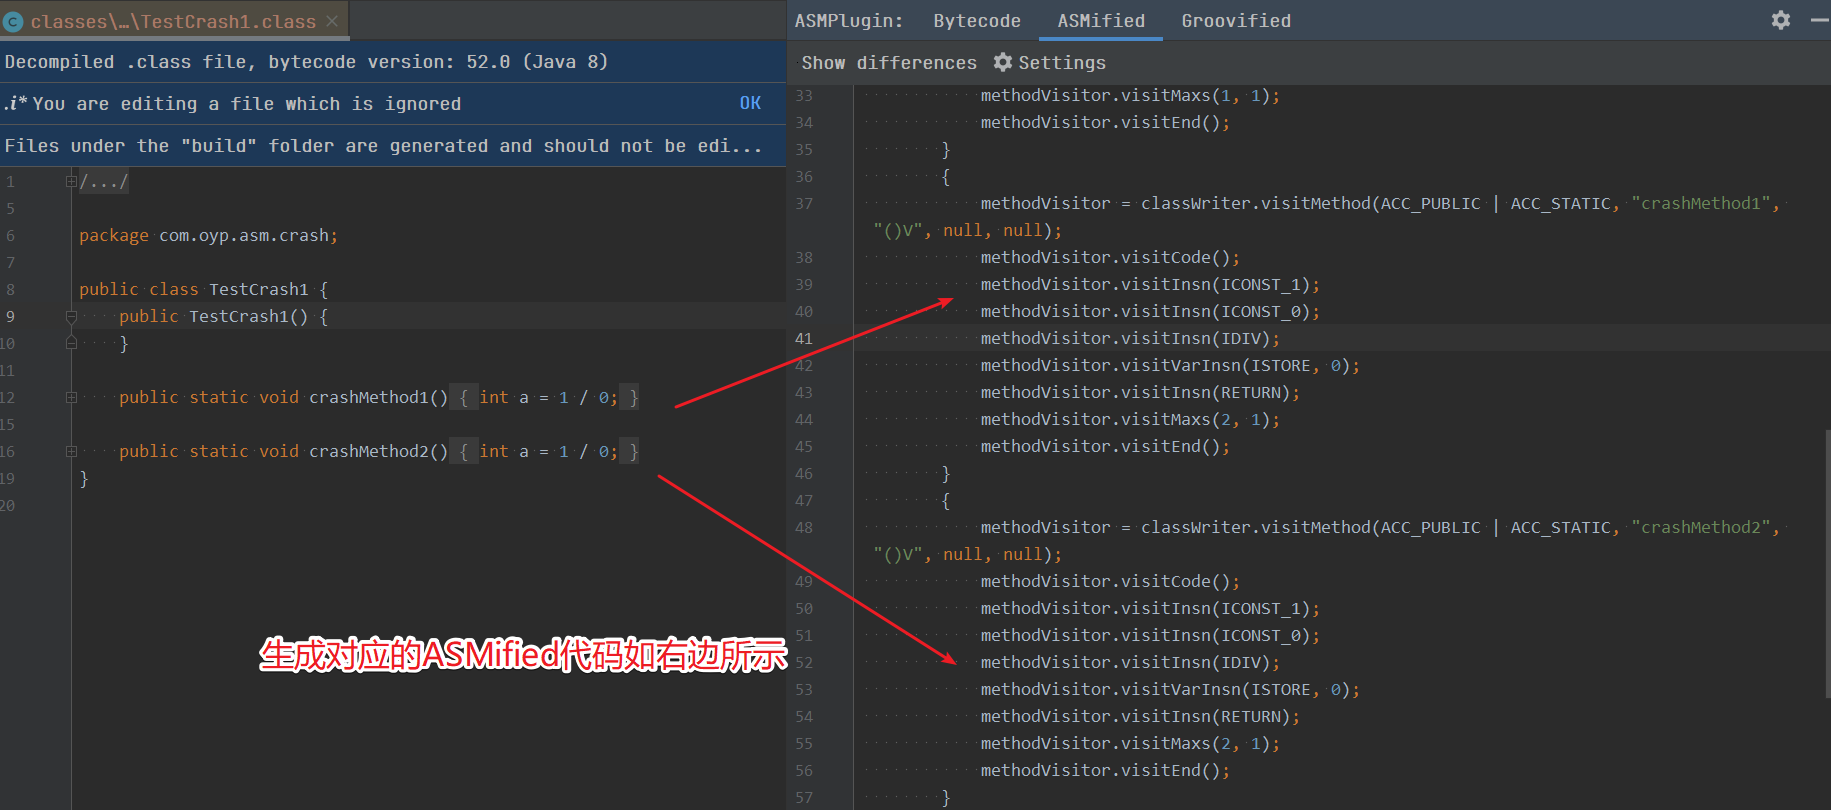Click the visitMethod line with "crashMethod2" string
The image size is (1831, 810).
[1380, 527]
